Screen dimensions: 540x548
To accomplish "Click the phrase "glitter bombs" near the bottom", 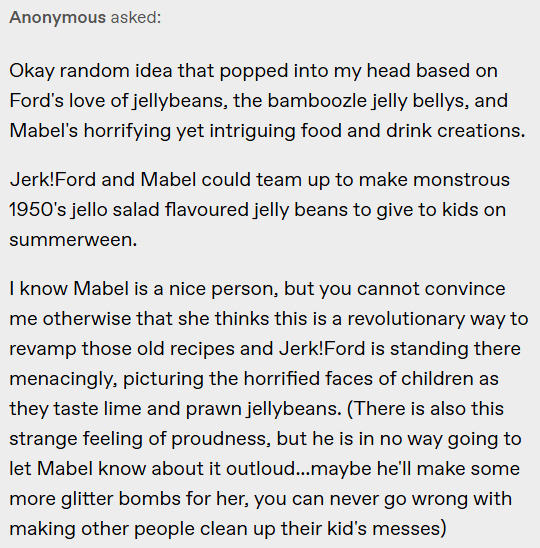I will [121, 499].
